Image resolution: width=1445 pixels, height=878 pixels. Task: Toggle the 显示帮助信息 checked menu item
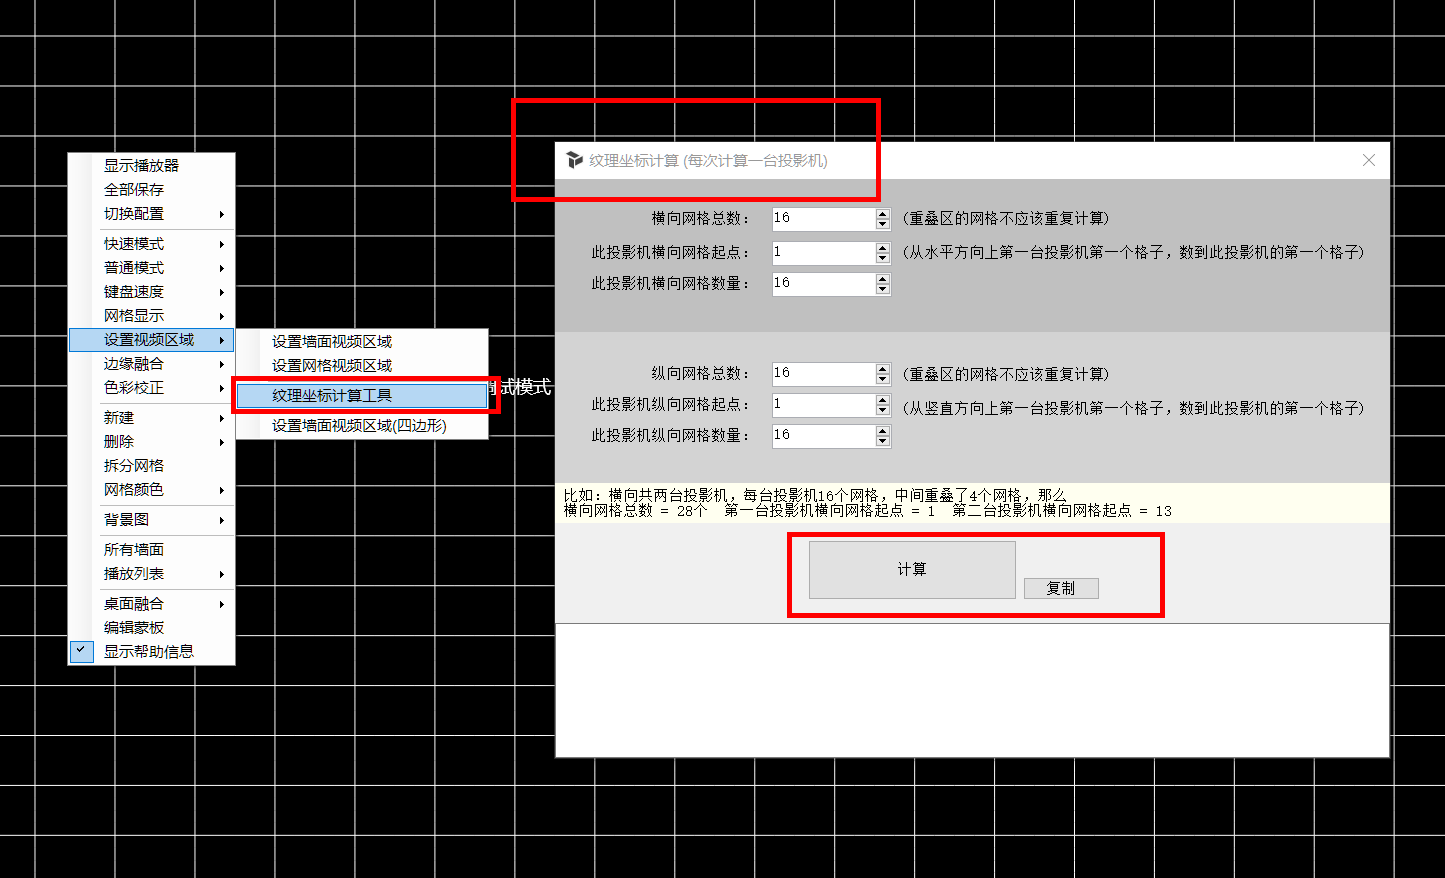click(152, 652)
